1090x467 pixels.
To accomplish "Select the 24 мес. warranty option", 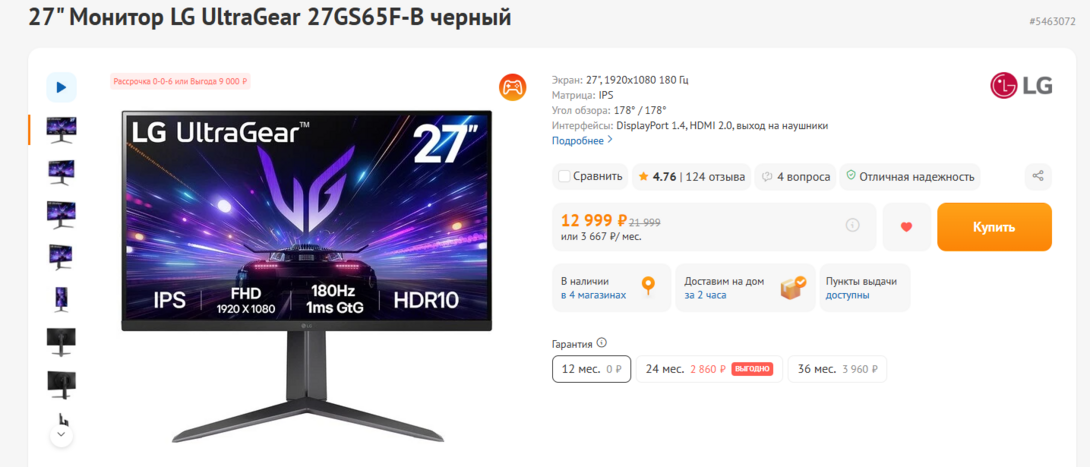I will [x=709, y=369].
